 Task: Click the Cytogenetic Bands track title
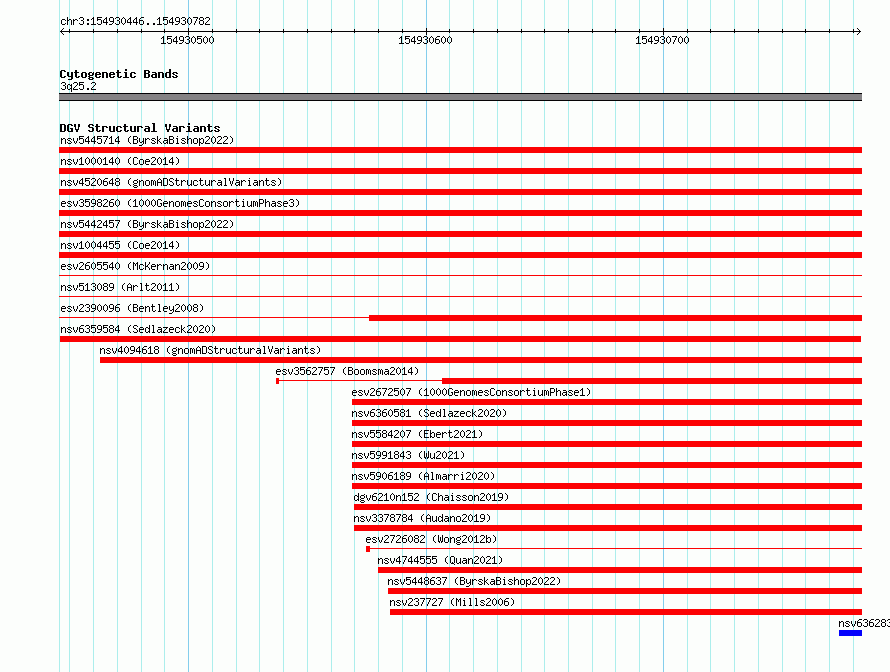(x=119, y=74)
